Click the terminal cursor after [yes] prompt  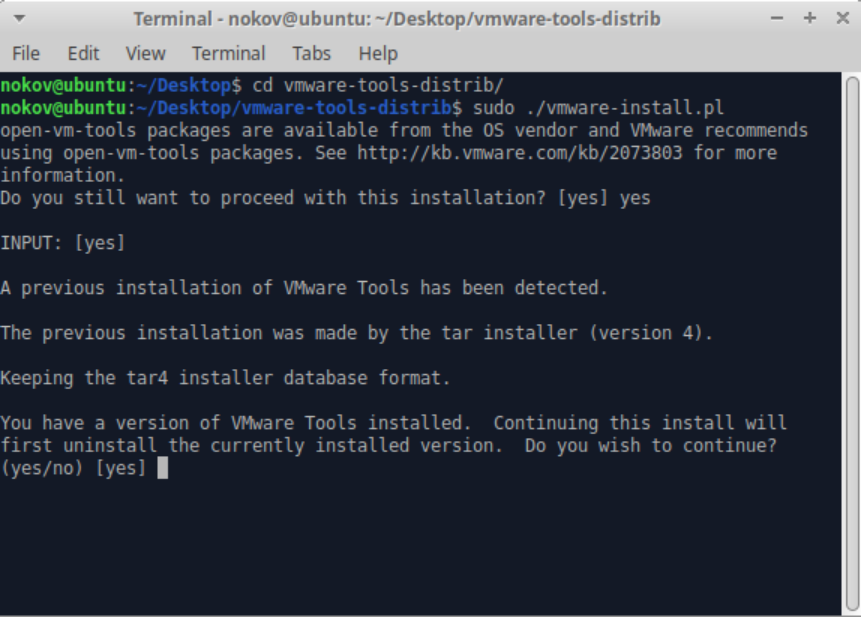(x=163, y=468)
